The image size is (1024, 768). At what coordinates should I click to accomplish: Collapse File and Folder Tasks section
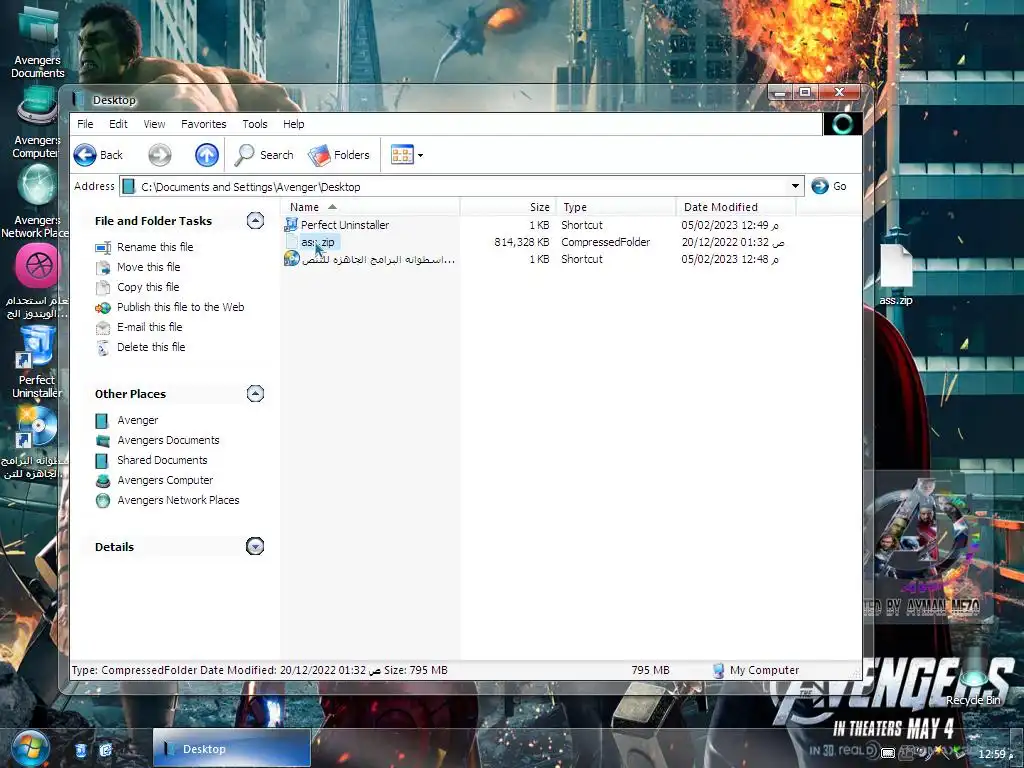coord(255,221)
